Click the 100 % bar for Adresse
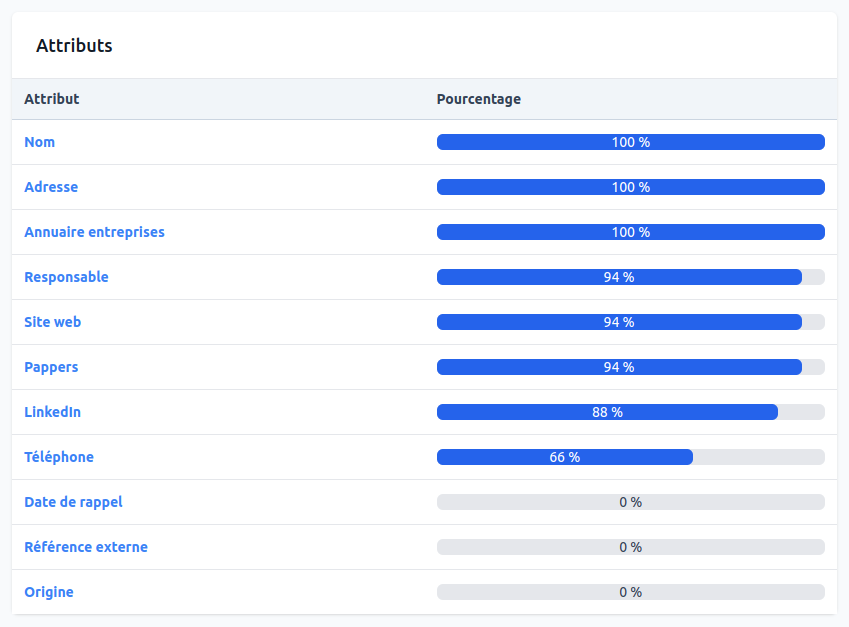Image resolution: width=849 pixels, height=627 pixels. (x=630, y=187)
